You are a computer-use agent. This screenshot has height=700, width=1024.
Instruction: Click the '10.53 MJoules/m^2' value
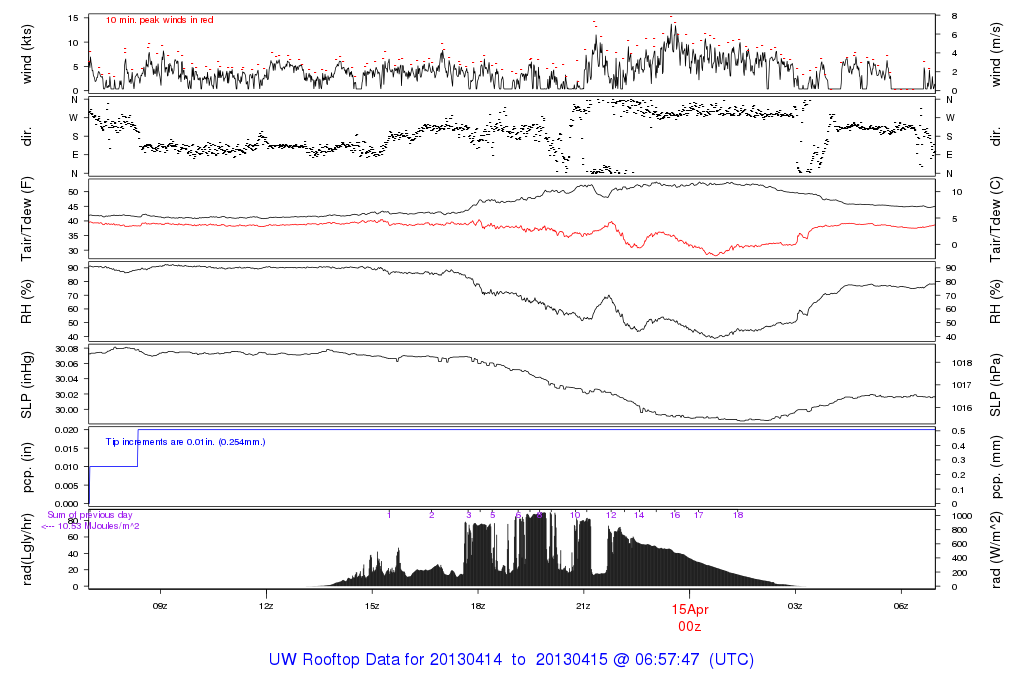point(99,526)
